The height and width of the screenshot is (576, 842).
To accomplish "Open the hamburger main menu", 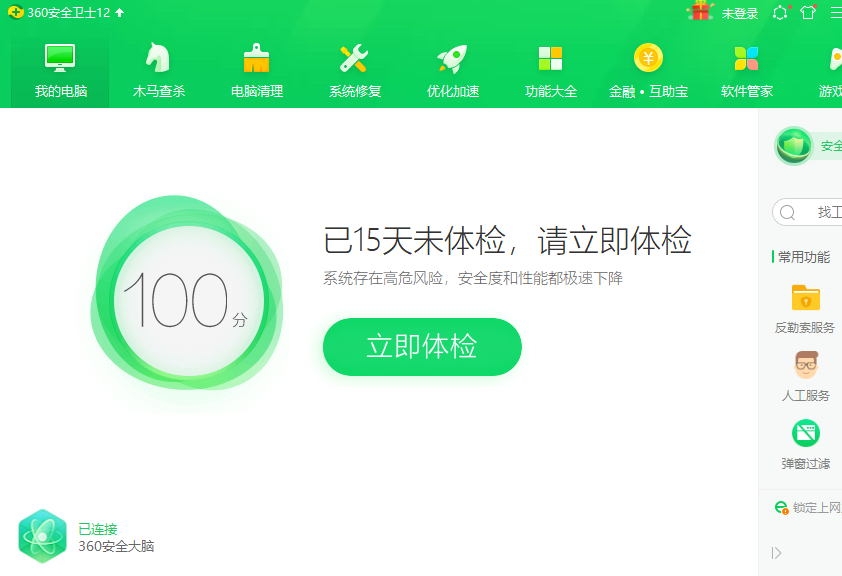I will point(835,13).
